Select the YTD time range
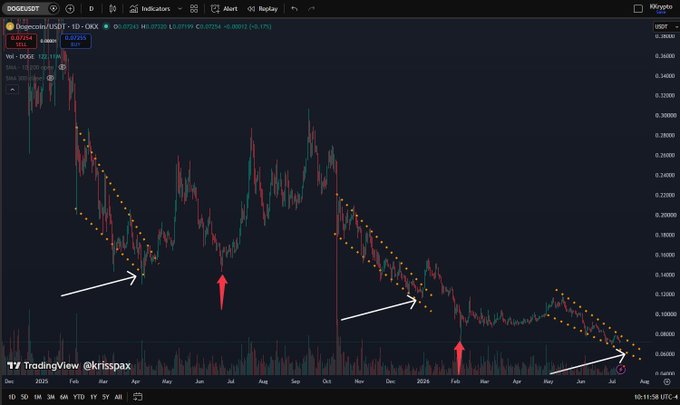This screenshot has height=405, width=680. [78, 397]
